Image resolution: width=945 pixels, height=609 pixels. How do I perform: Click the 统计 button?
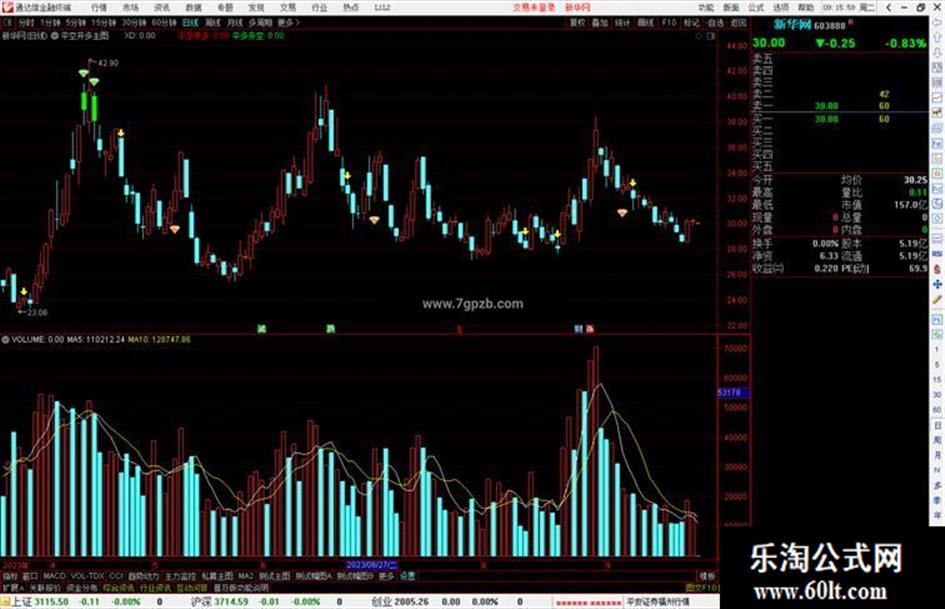[623, 22]
